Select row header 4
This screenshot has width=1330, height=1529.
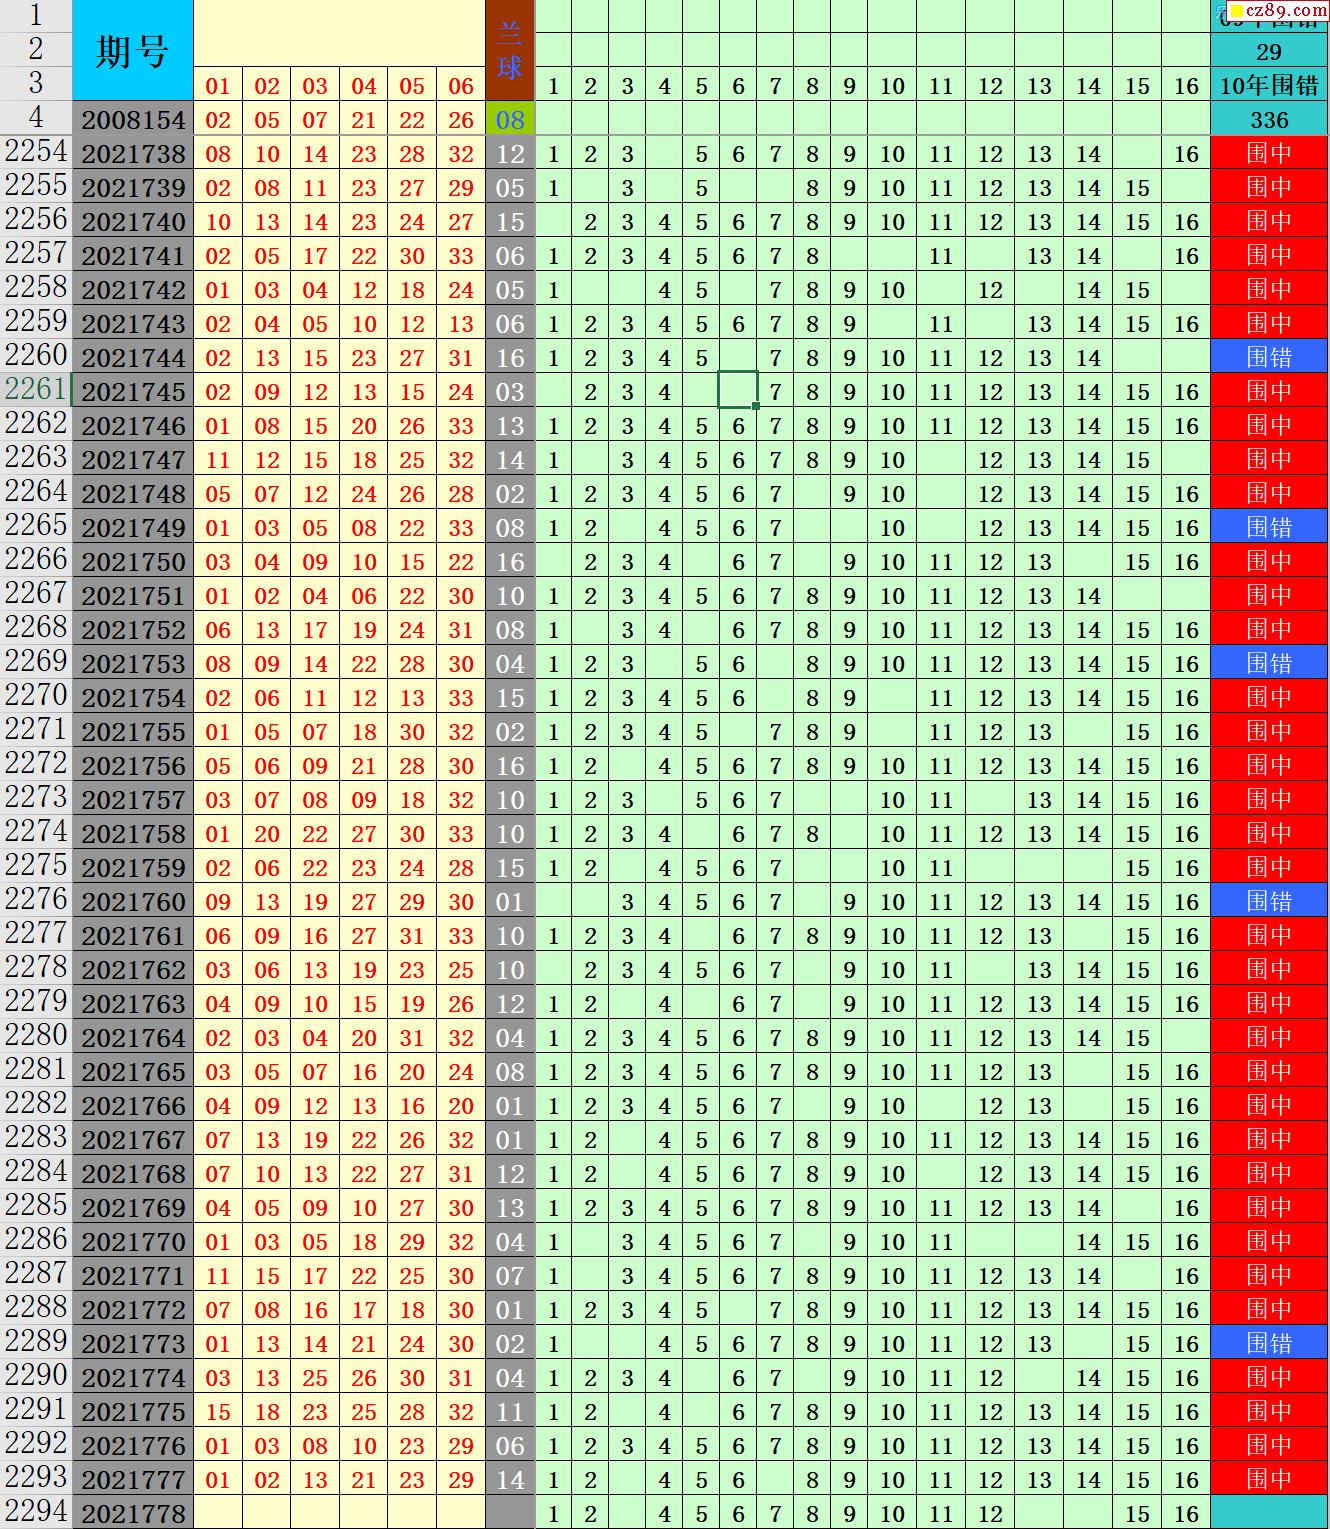(x=36, y=118)
